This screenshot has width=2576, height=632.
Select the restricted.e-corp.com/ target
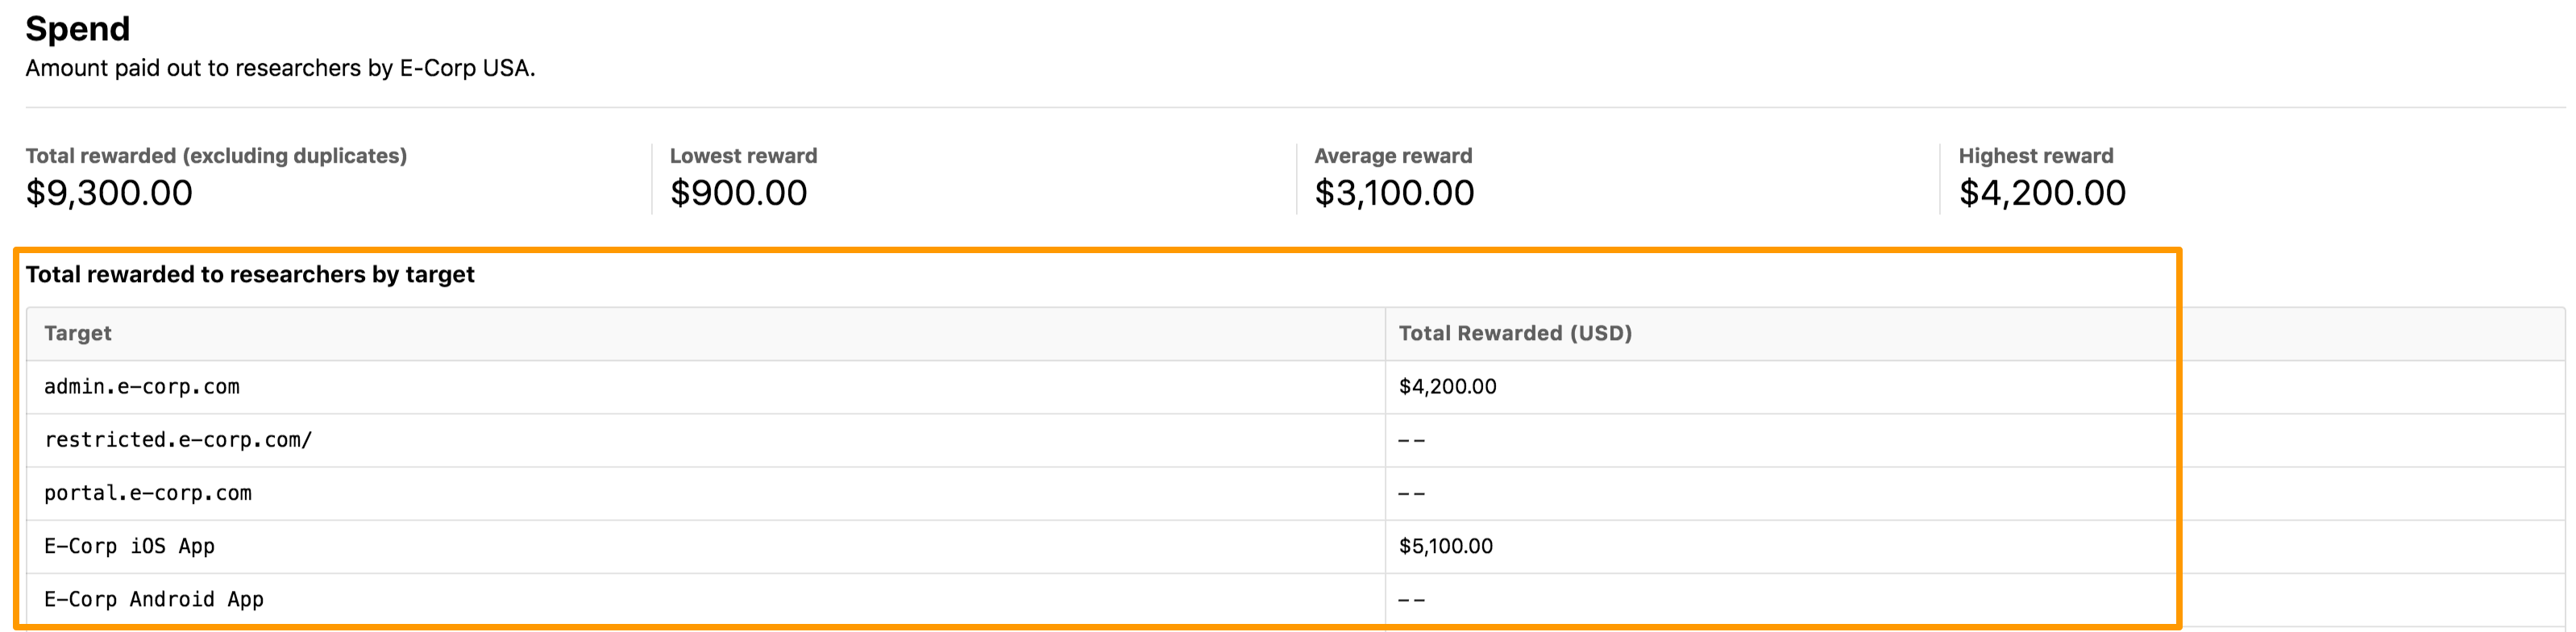pos(178,440)
